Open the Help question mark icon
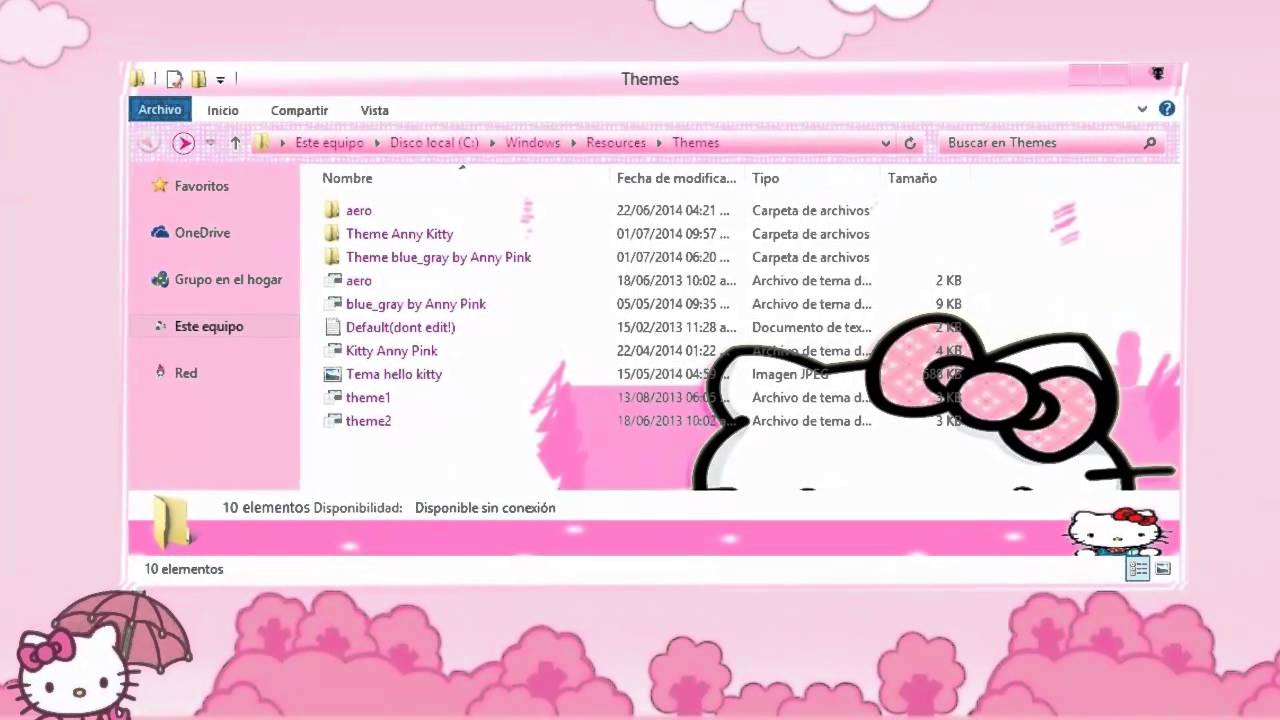Image resolution: width=1280 pixels, height=720 pixels. [1167, 109]
